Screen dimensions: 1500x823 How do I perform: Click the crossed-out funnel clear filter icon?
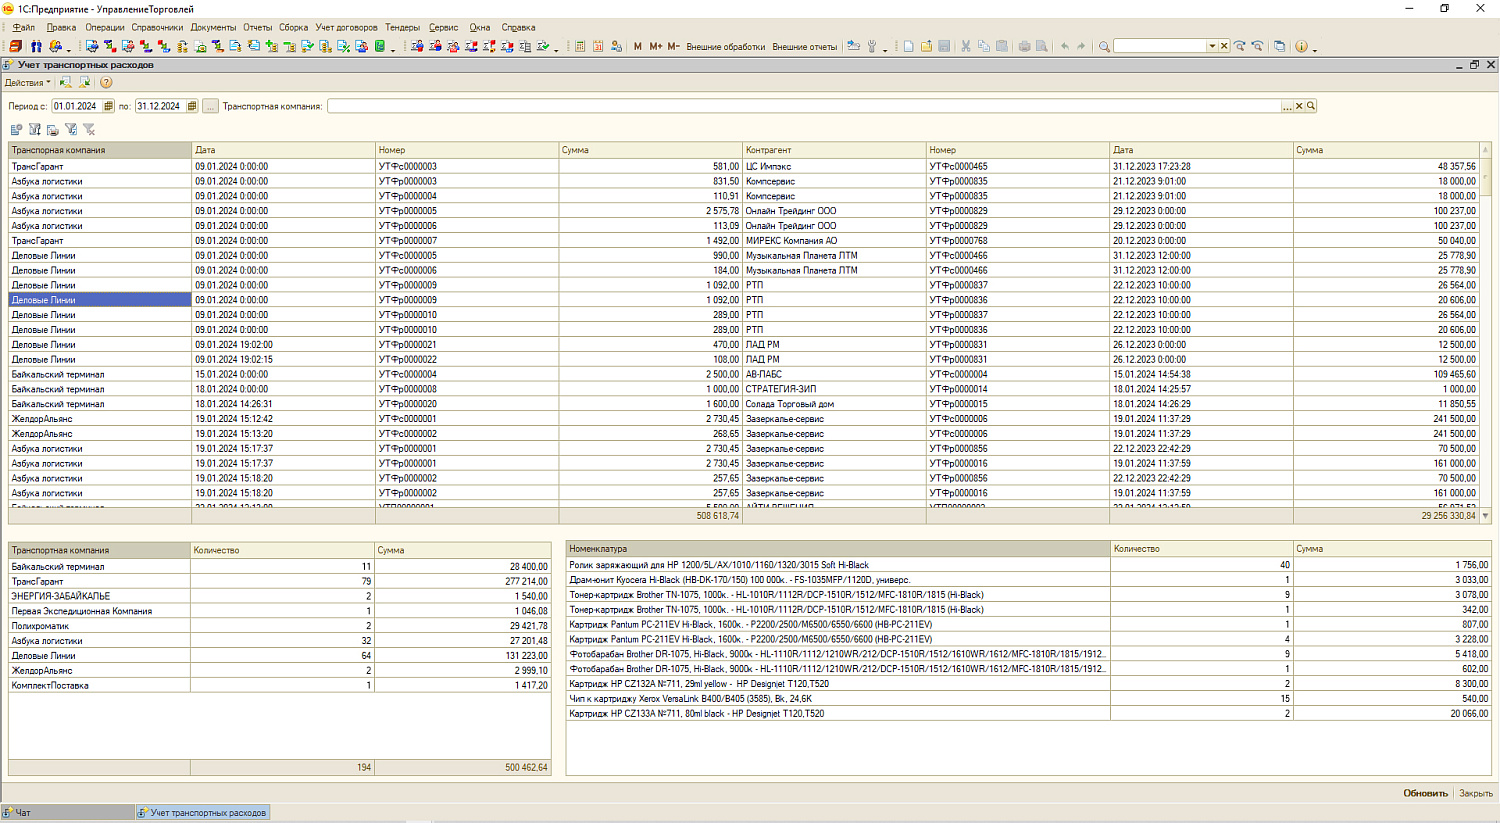89,129
